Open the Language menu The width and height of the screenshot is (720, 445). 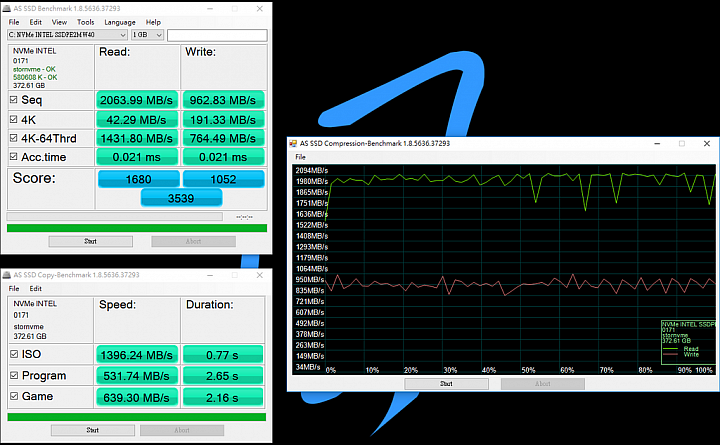click(x=120, y=22)
